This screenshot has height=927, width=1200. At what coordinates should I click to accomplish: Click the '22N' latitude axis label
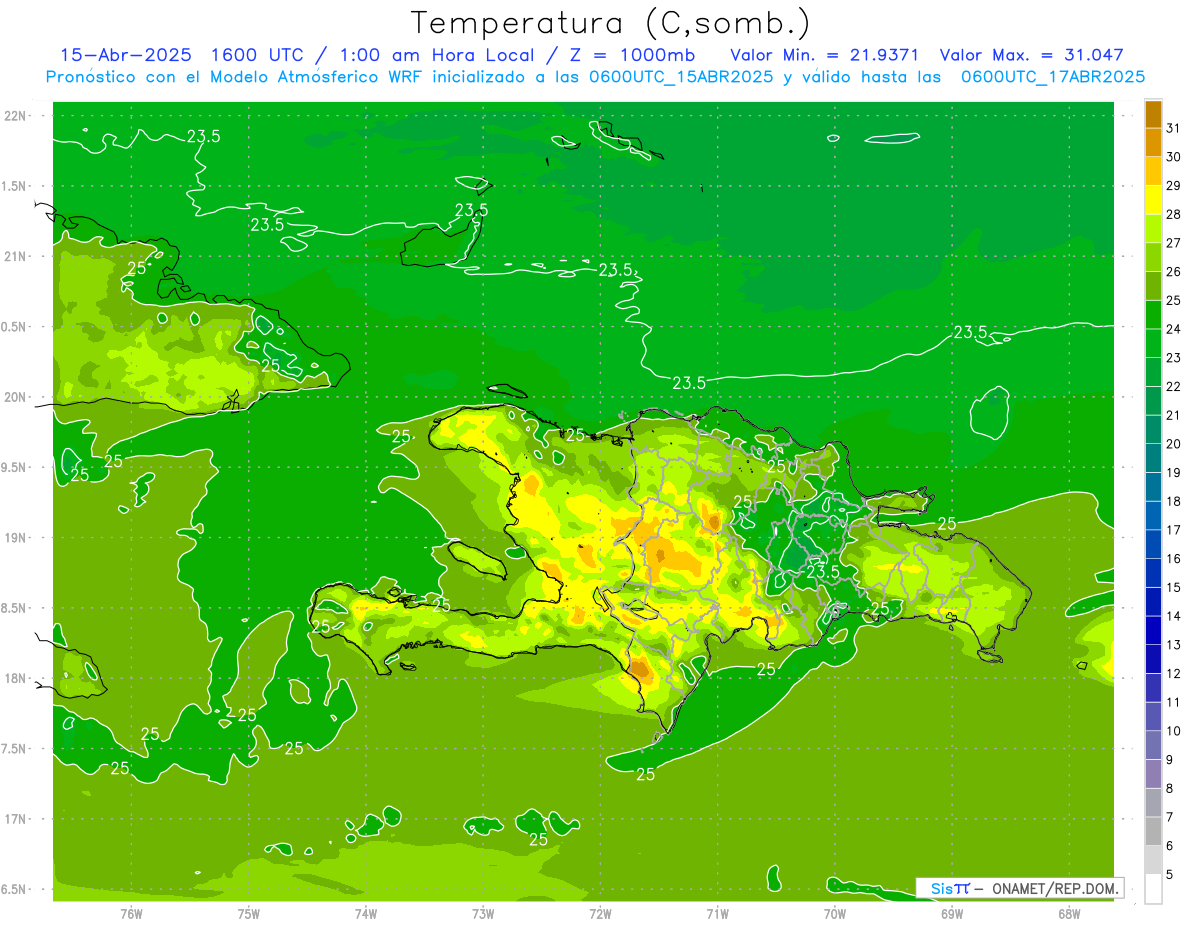coord(16,115)
